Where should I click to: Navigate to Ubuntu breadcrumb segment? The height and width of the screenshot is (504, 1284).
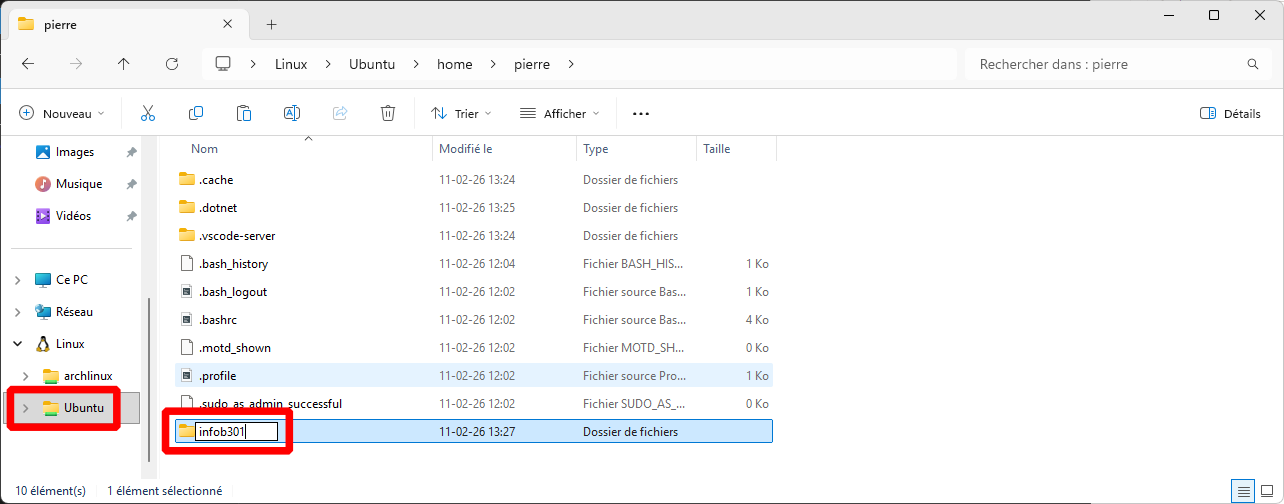(x=372, y=64)
